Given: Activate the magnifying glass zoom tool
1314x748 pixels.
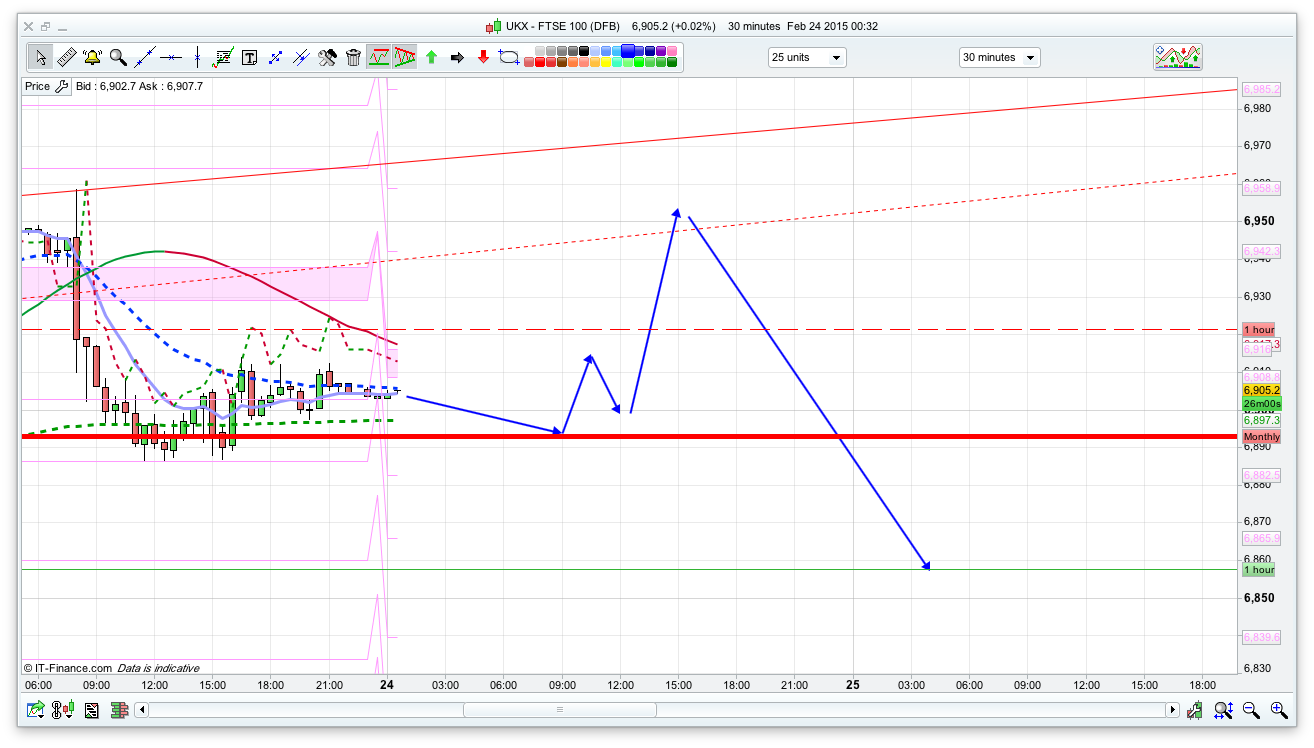Looking at the screenshot, I should pyautogui.click(x=118, y=57).
